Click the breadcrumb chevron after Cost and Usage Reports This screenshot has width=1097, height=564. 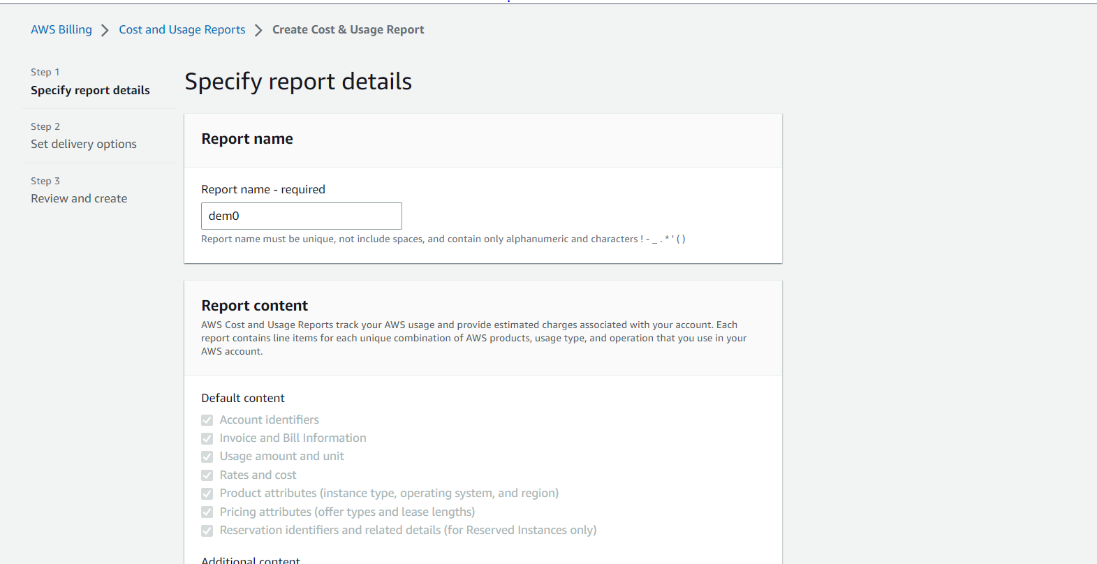click(259, 30)
